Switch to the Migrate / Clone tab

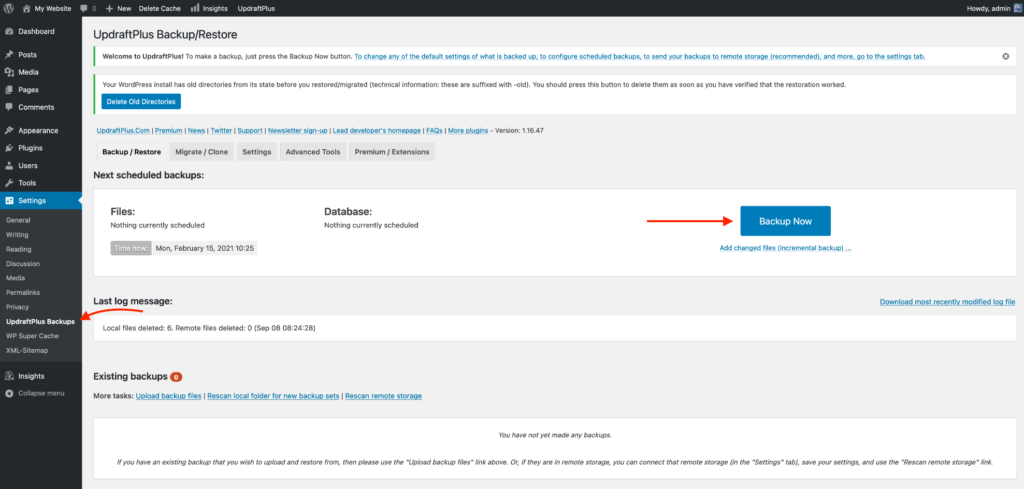click(201, 152)
